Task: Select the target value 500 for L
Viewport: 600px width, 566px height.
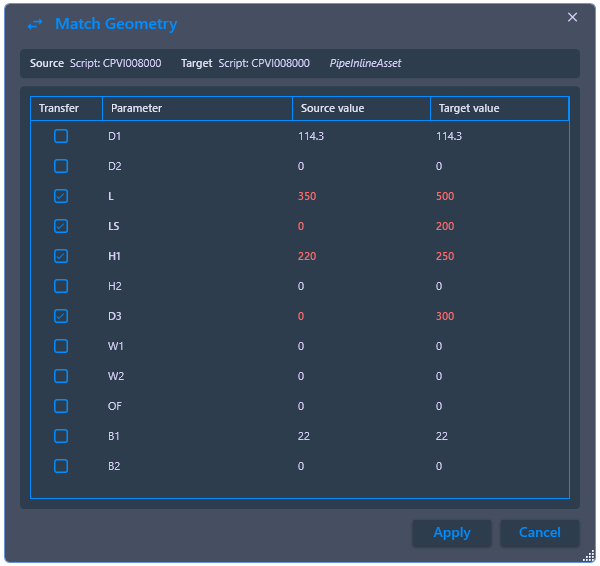Action: (445, 196)
